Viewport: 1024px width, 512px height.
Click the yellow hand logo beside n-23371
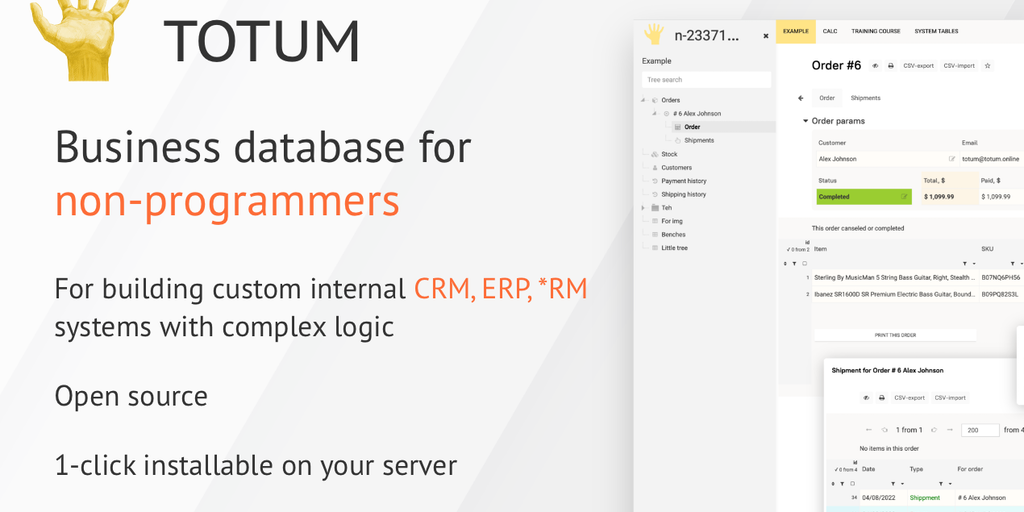[653, 34]
